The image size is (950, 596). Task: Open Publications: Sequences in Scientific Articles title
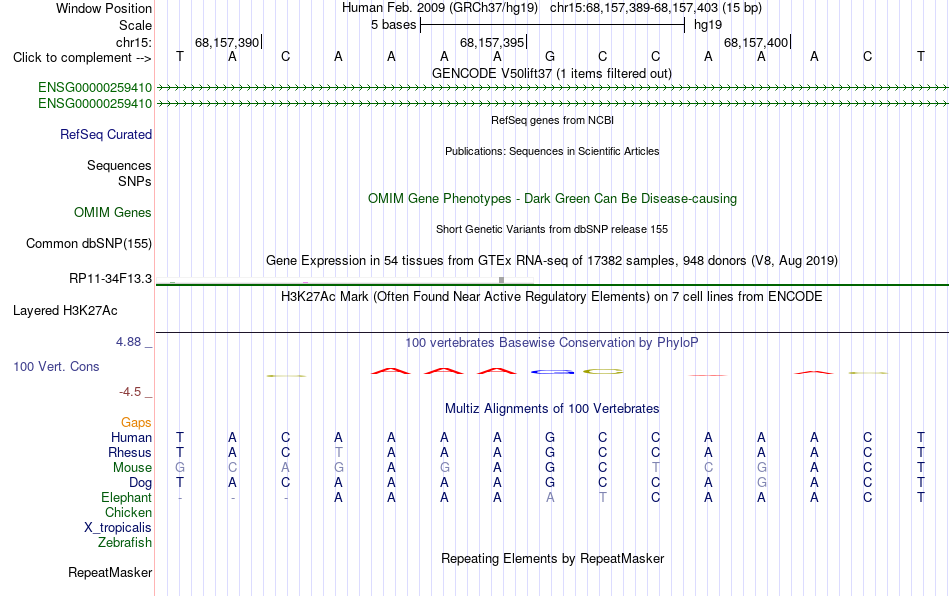552,151
